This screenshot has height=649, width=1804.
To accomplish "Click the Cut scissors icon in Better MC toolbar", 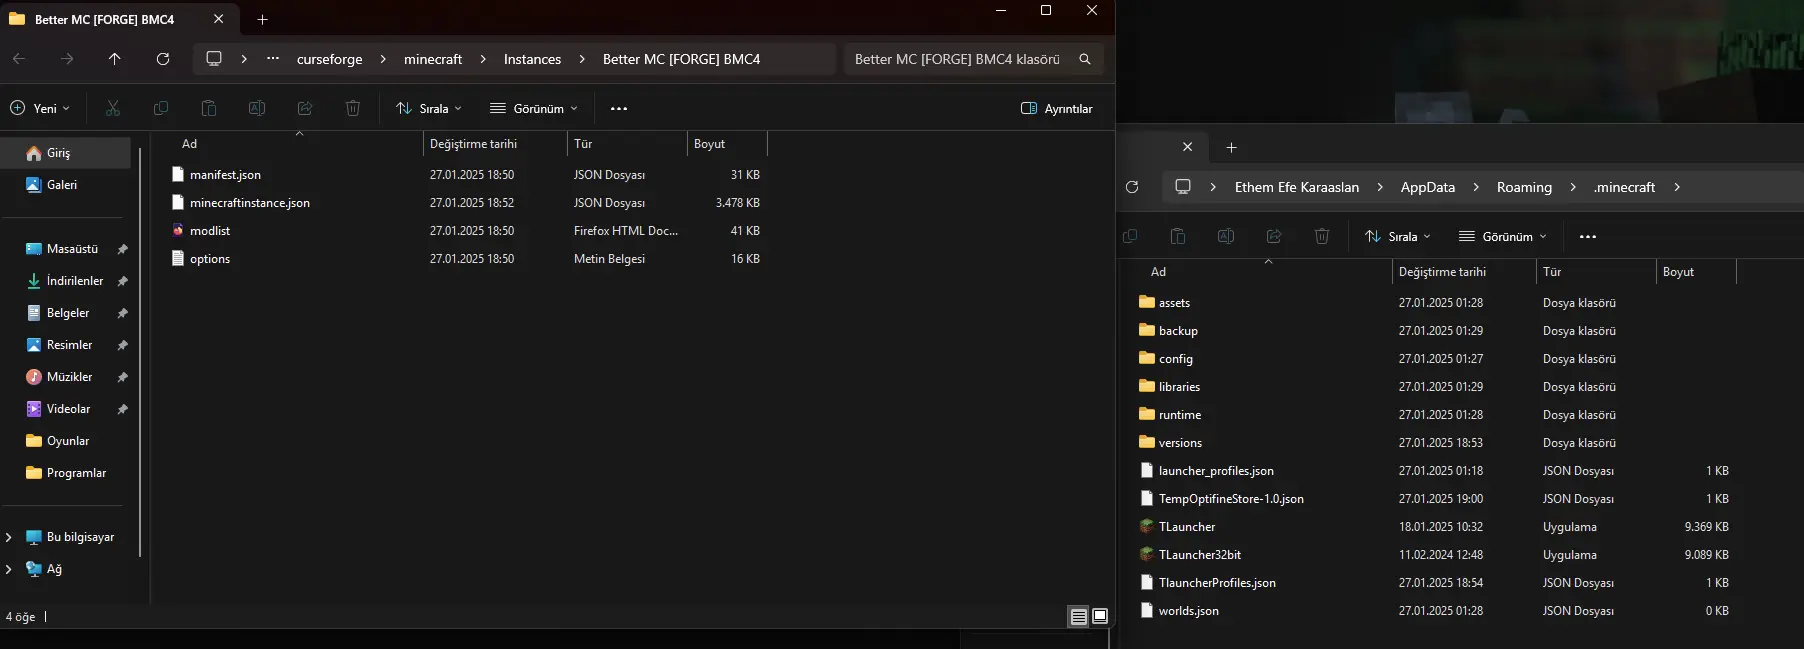I will point(113,108).
